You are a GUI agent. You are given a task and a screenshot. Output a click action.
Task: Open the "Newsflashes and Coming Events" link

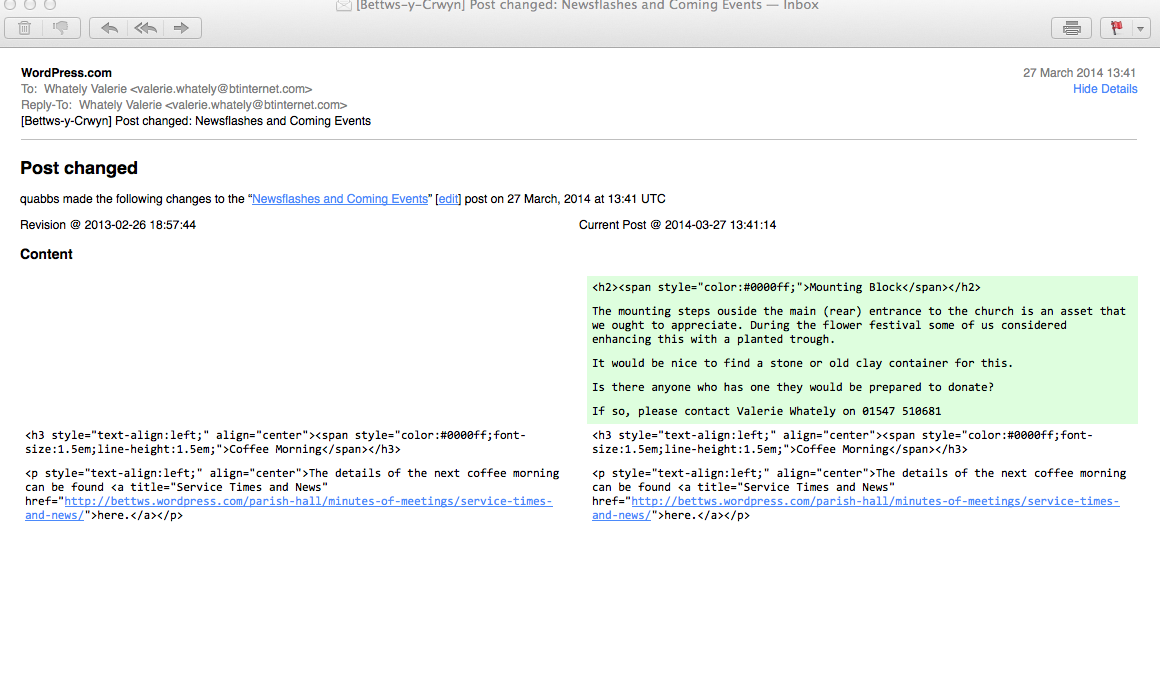click(339, 199)
